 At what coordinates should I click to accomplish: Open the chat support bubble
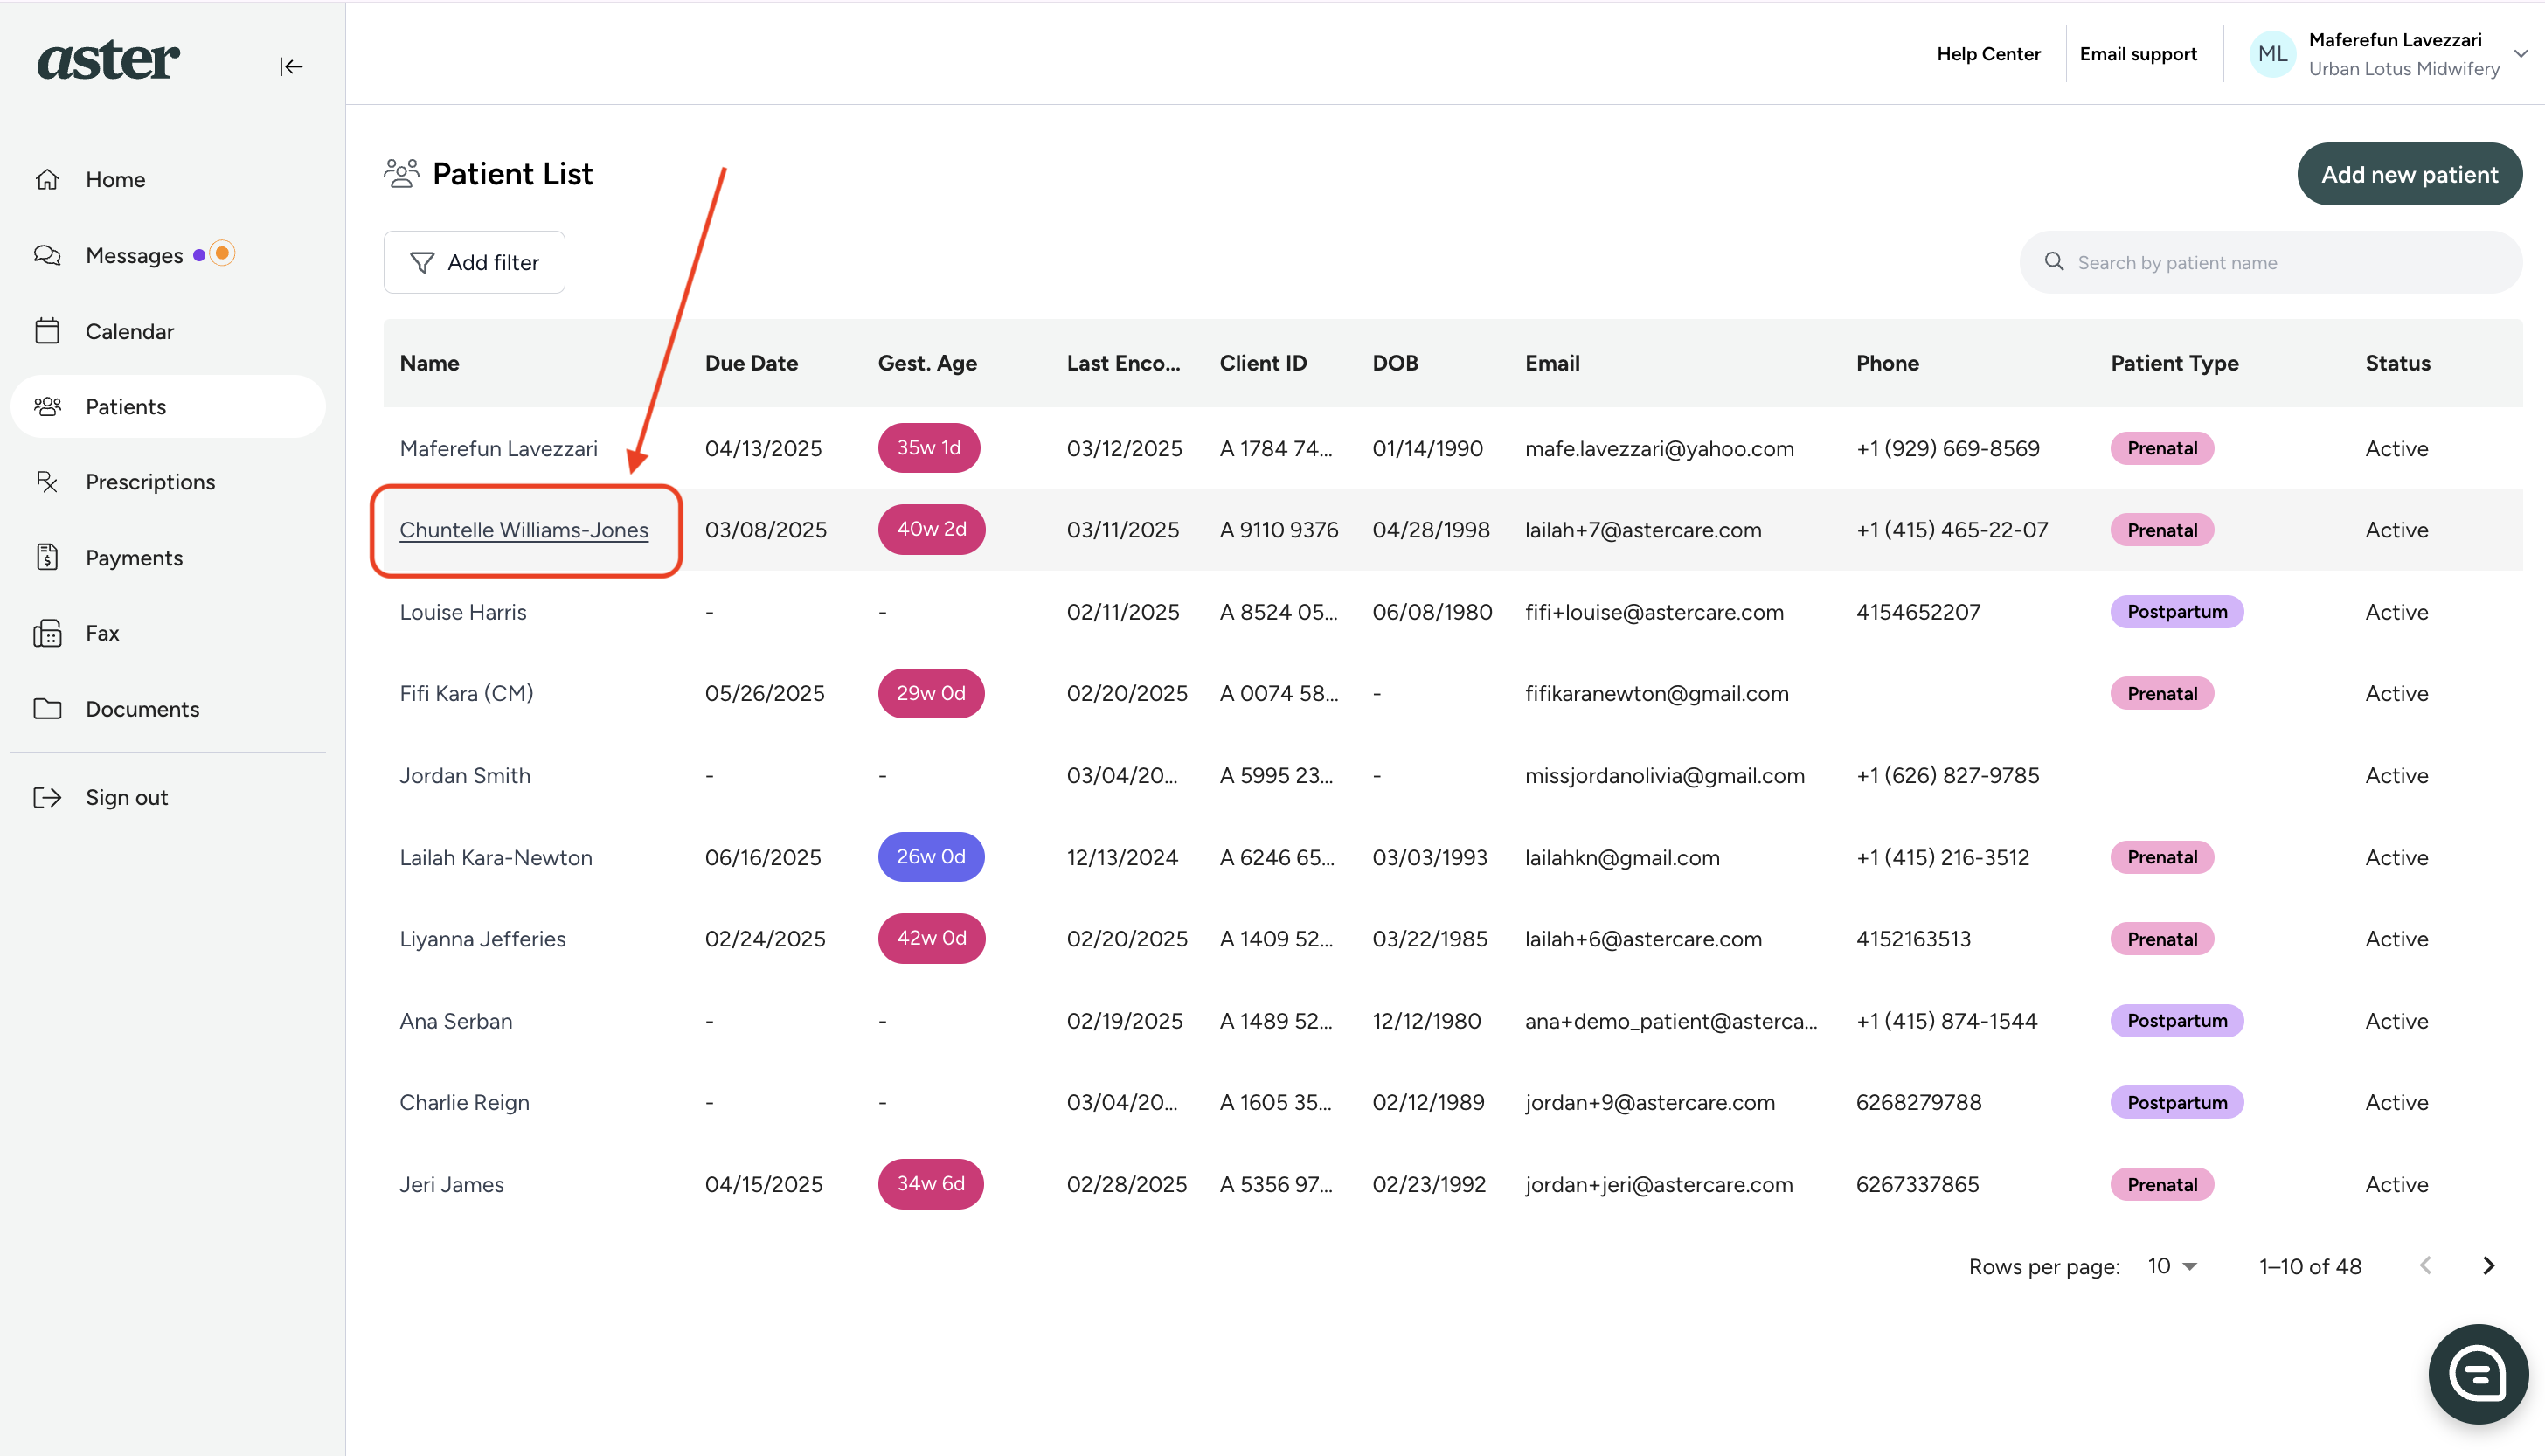[2478, 1374]
